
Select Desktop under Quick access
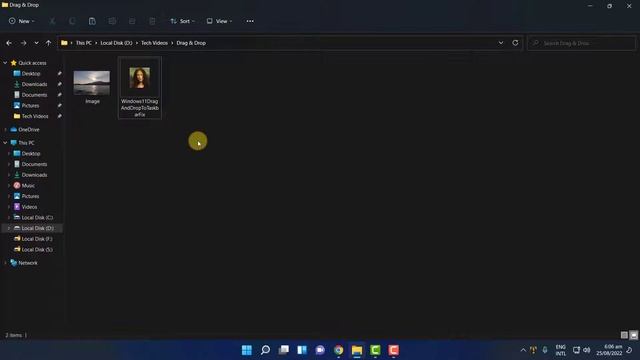coord(31,73)
